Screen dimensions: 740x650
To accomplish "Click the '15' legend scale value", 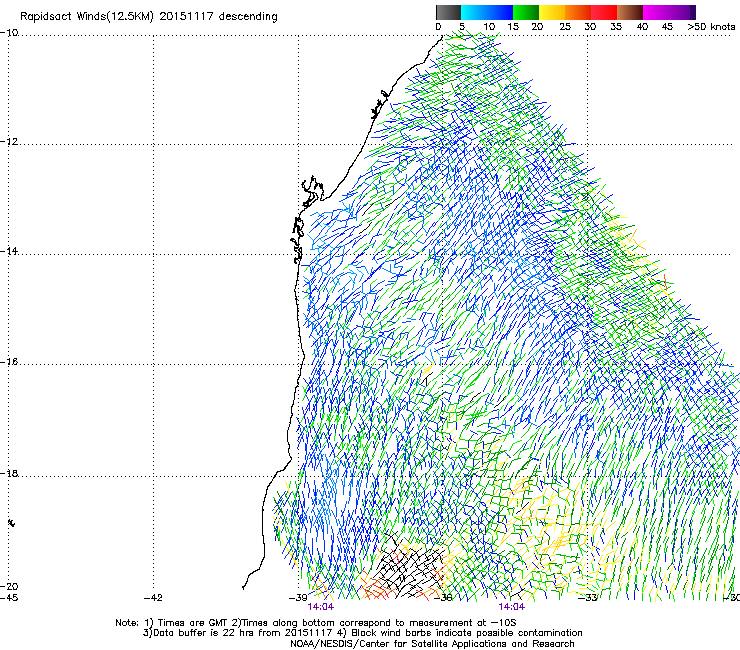I will click(x=513, y=27).
